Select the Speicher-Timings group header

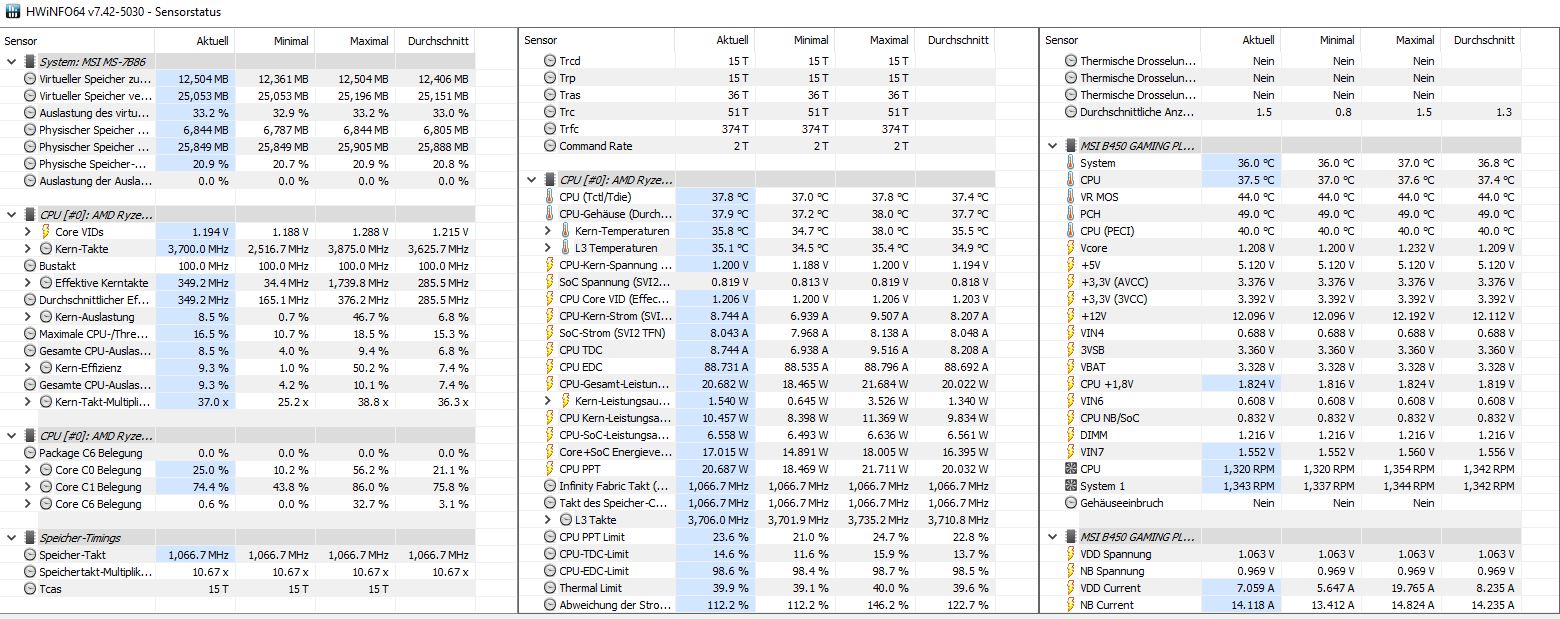[x=239, y=537]
